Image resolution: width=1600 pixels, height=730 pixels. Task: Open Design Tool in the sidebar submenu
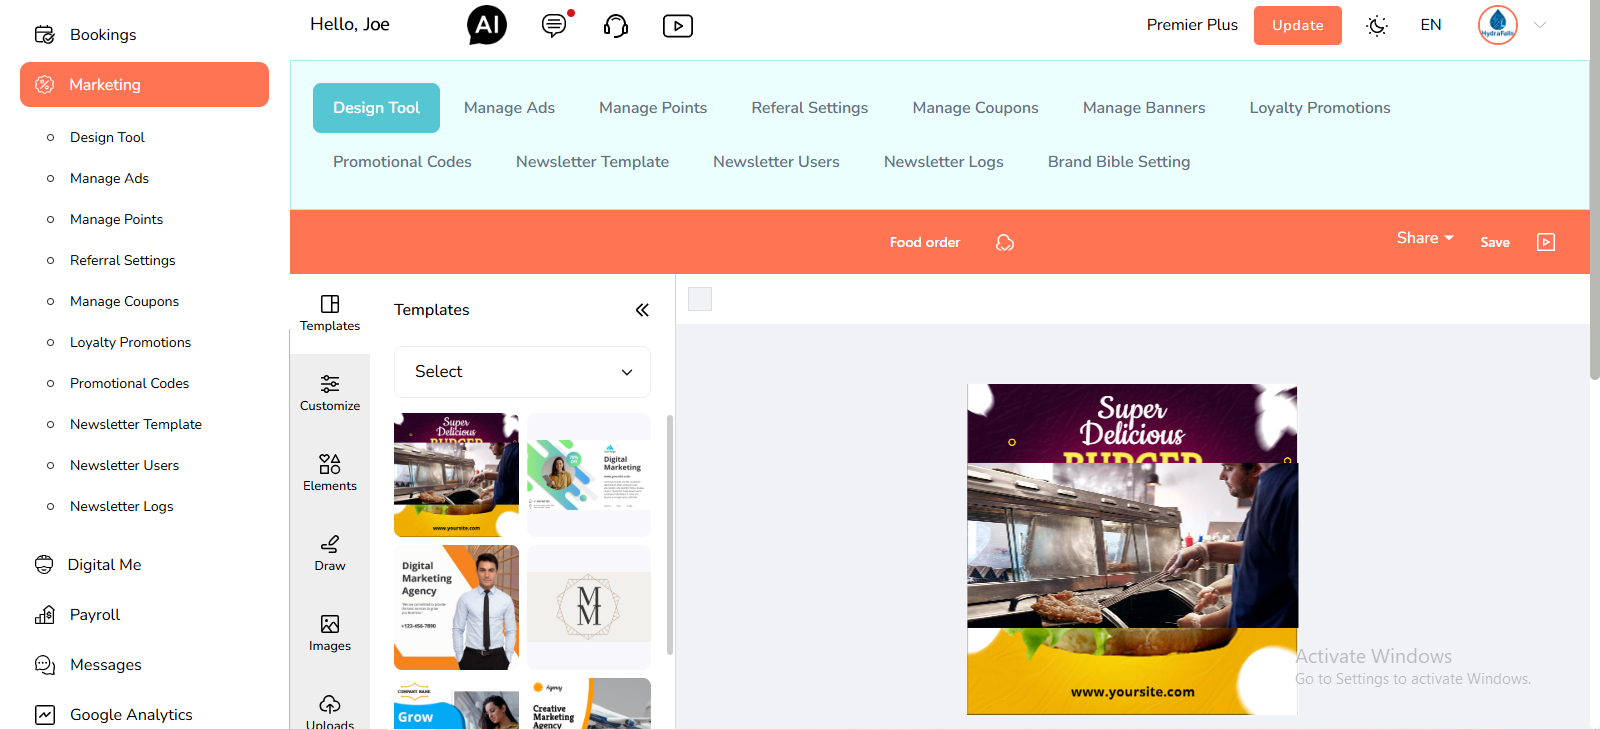pyautogui.click(x=107, y=137)
